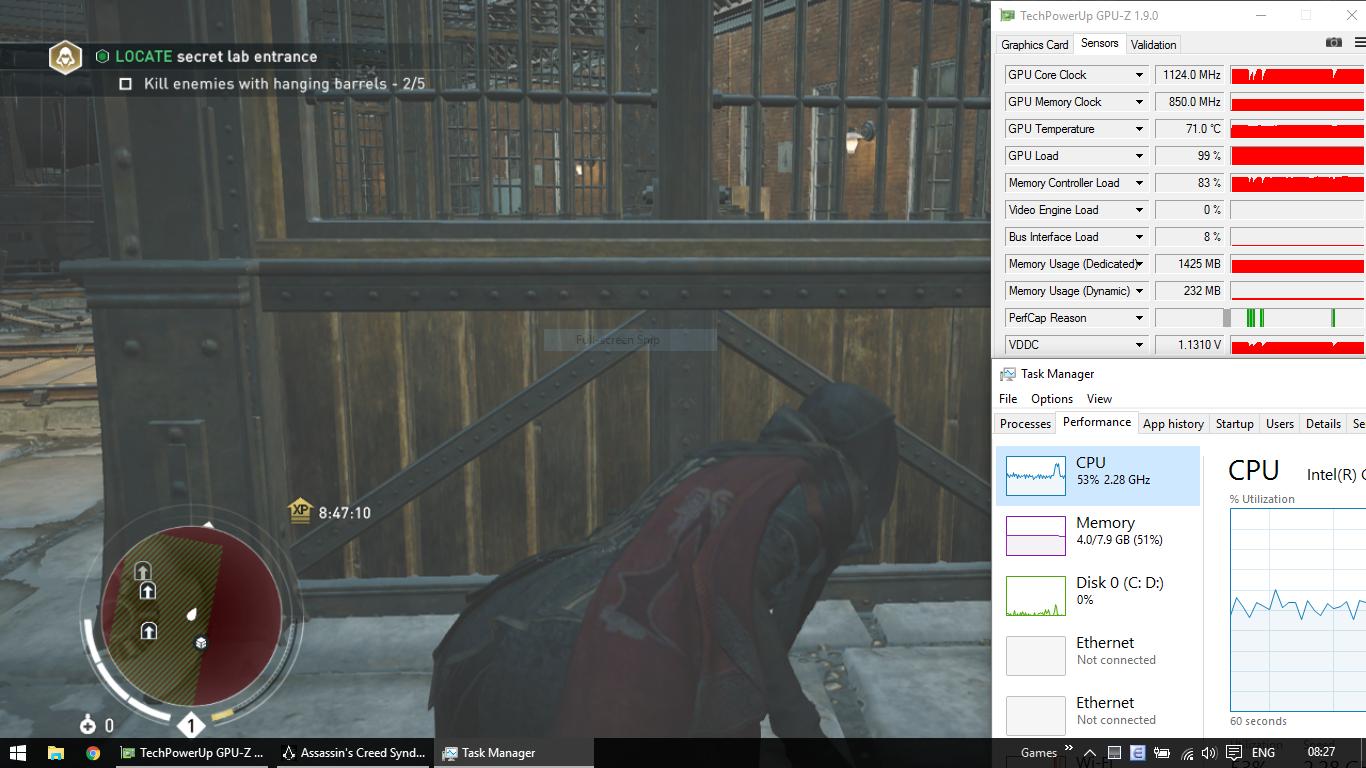Open the Options menu in Task Manager
Screen dimensions: 1366x768
coord(1052,398)
